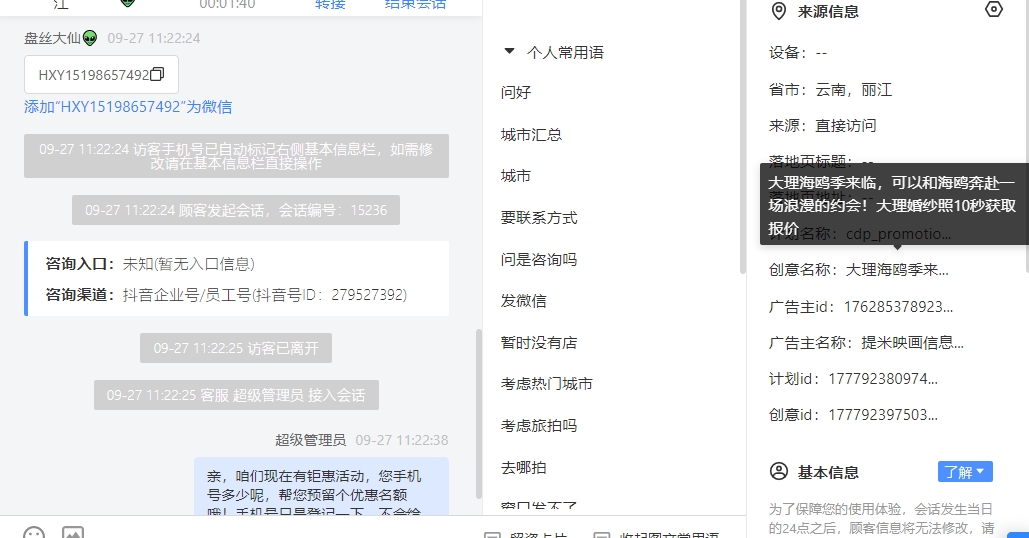The width and height of the screenshot is (1029, 538).
Task: Open the image upload icon in the input bar
Action: (72, 533)
